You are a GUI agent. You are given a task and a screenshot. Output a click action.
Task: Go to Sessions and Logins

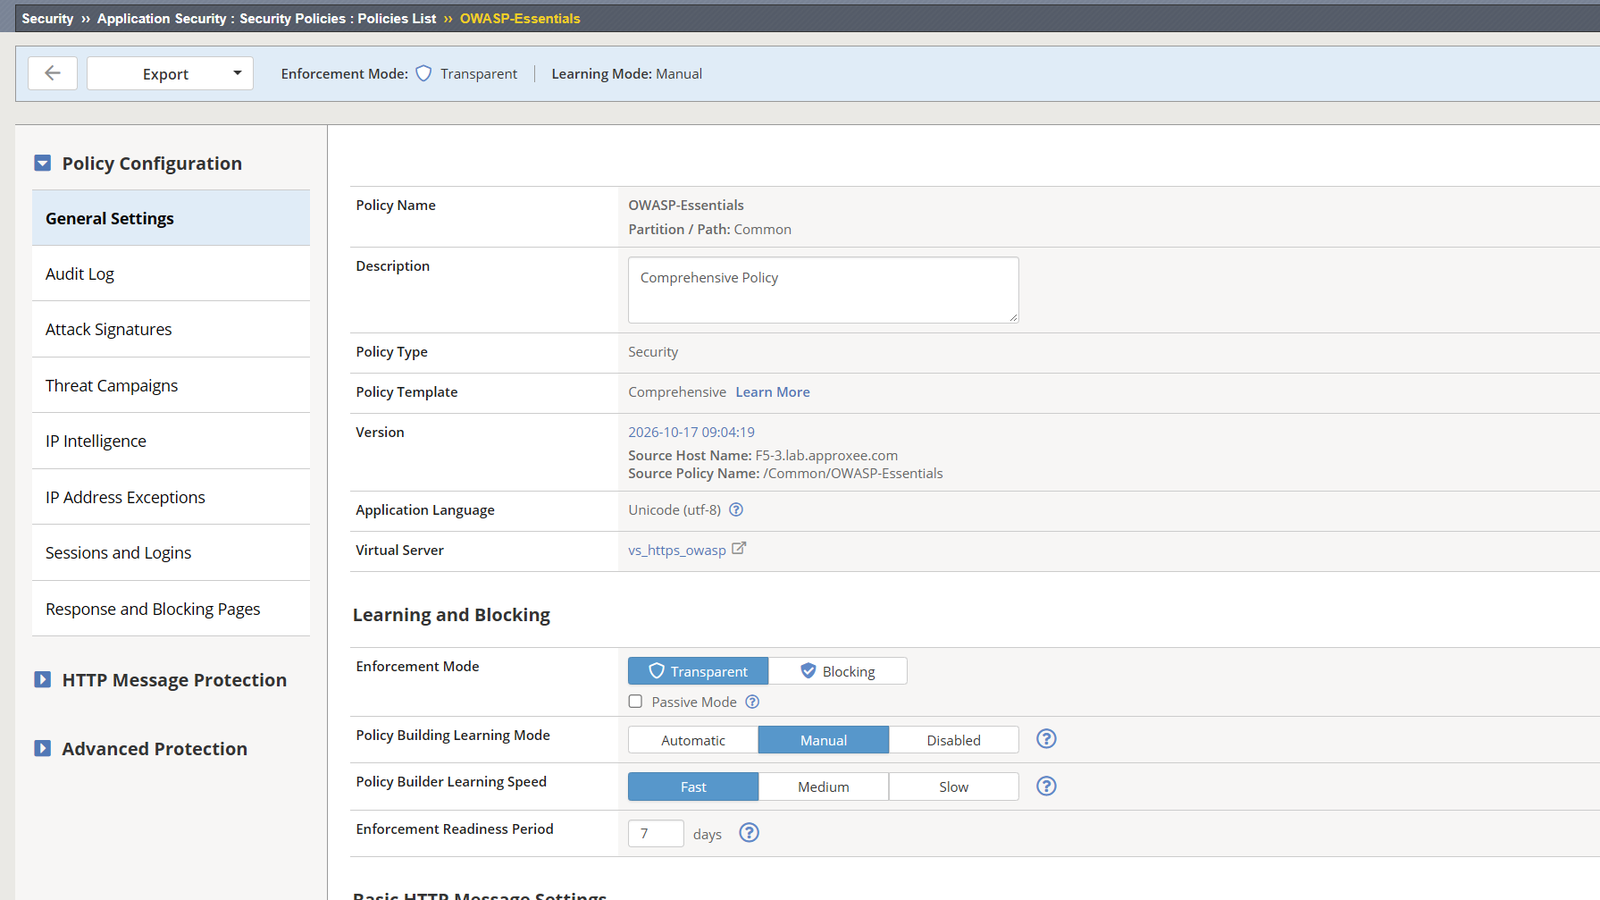coord(171,553)
